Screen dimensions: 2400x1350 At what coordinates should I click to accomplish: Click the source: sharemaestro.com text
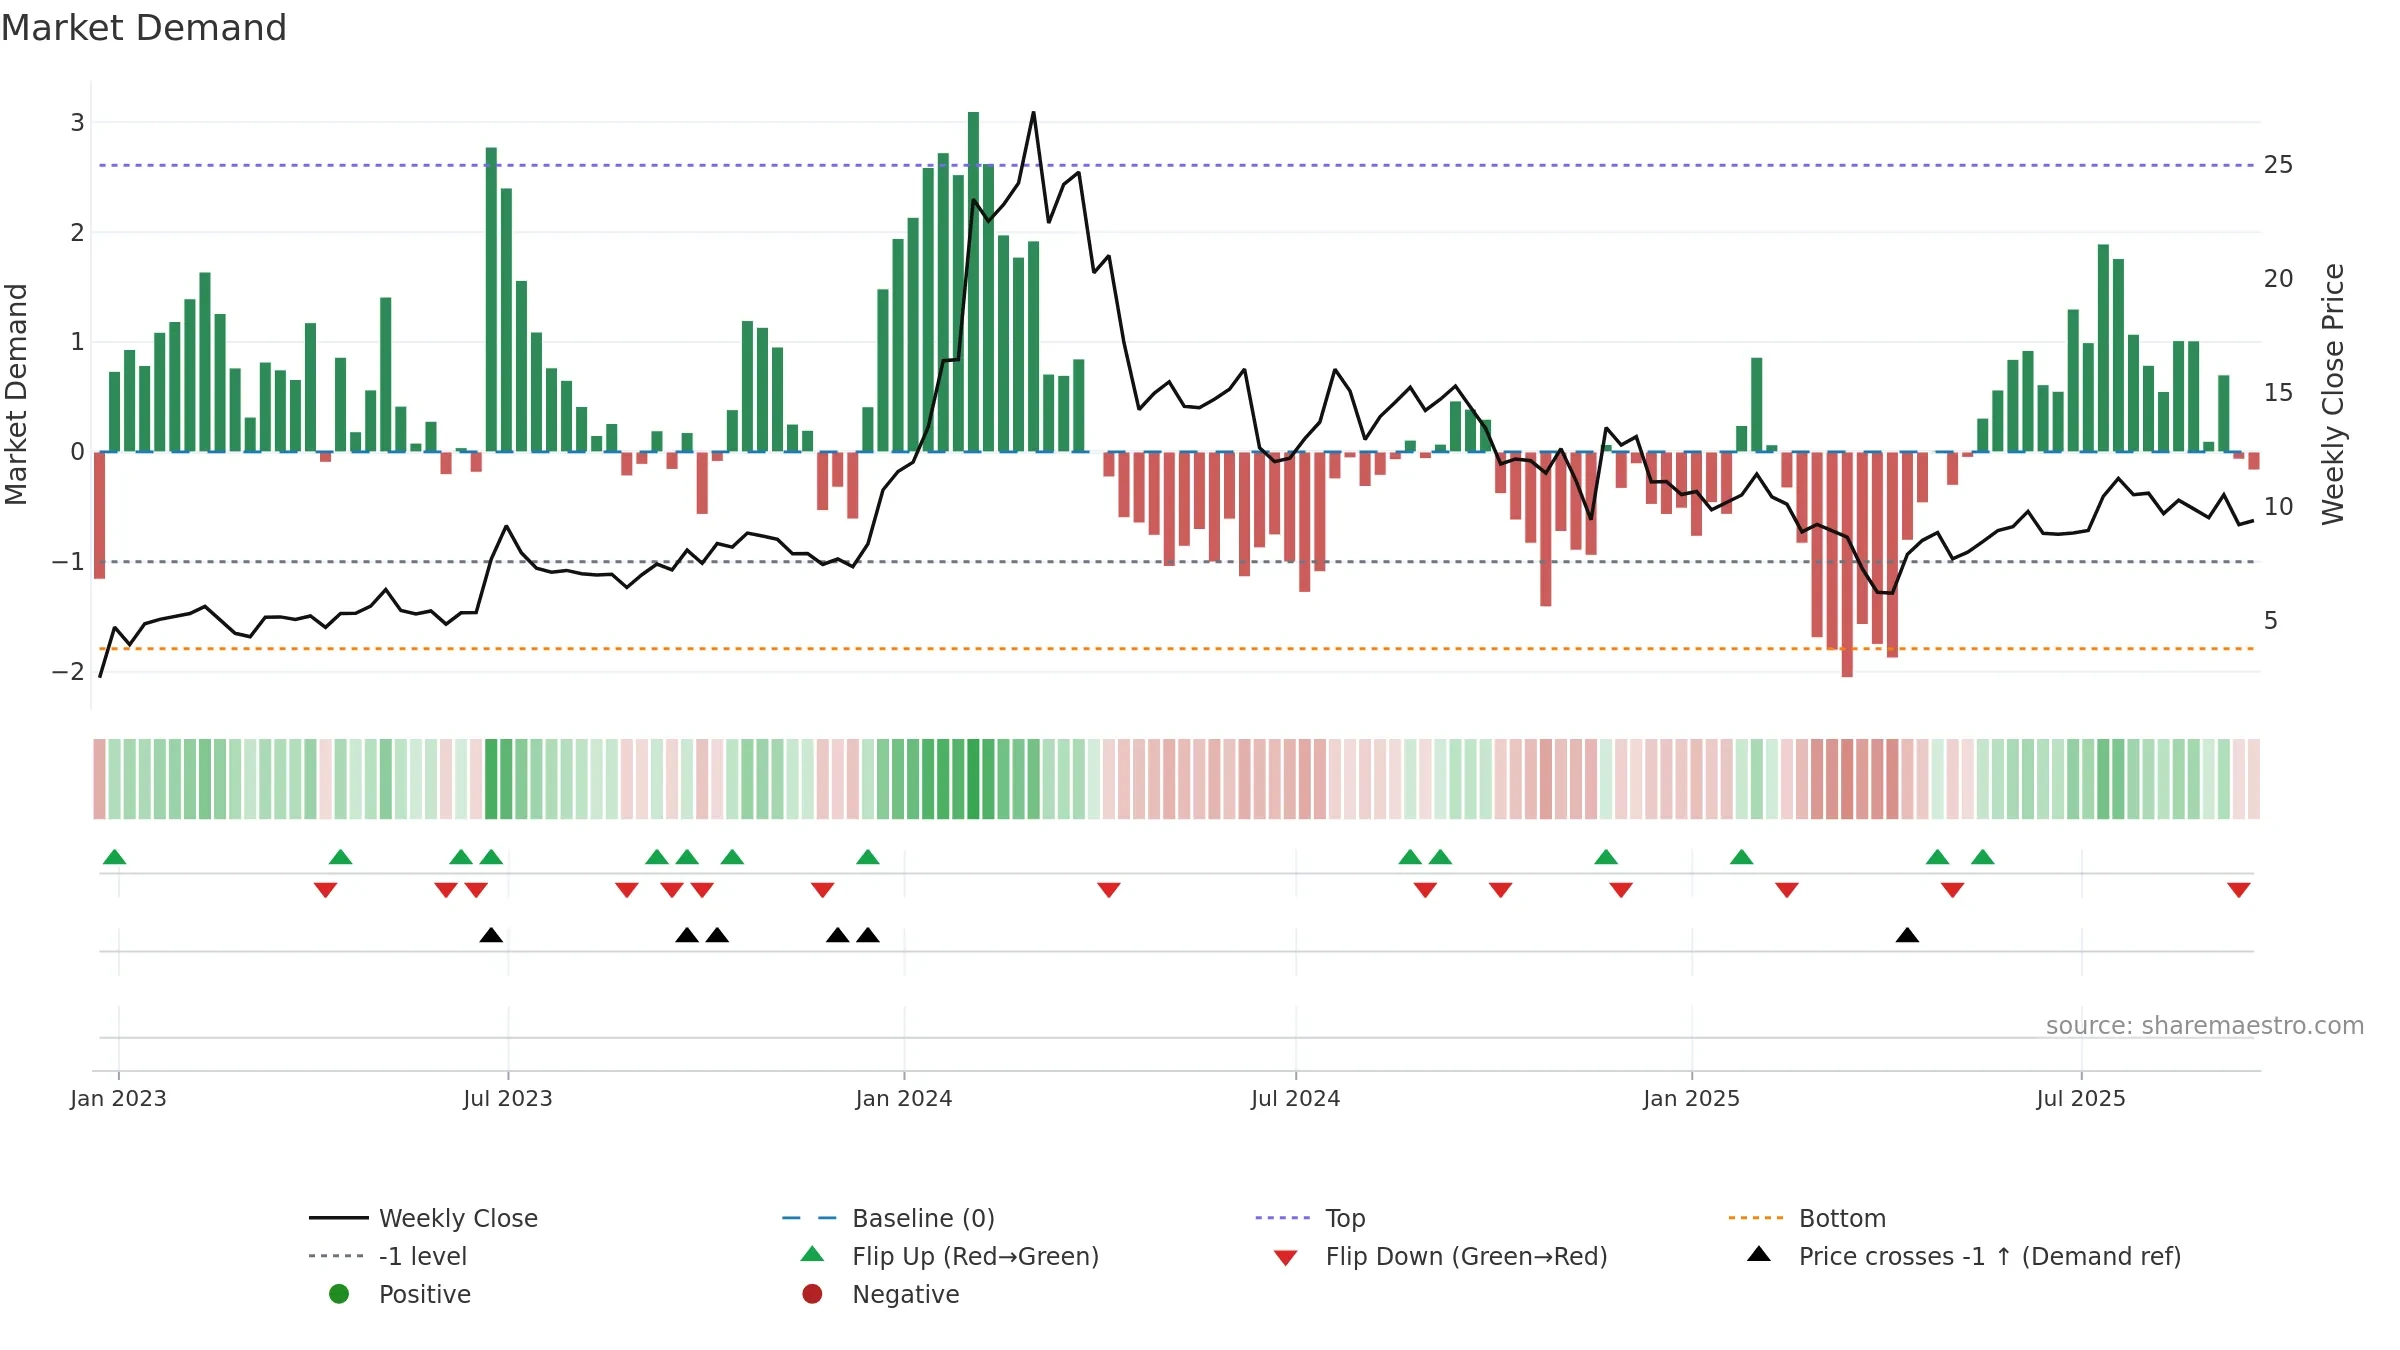click(x=2205, y=1025)
